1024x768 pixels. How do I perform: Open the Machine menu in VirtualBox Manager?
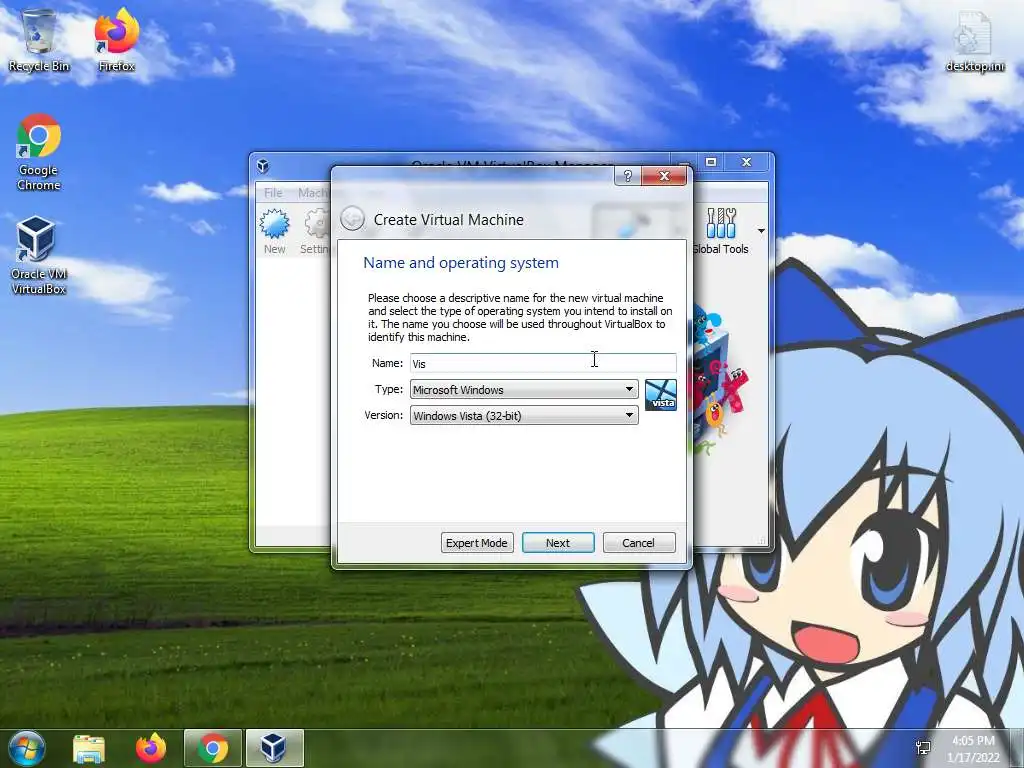tap(313, 193)
